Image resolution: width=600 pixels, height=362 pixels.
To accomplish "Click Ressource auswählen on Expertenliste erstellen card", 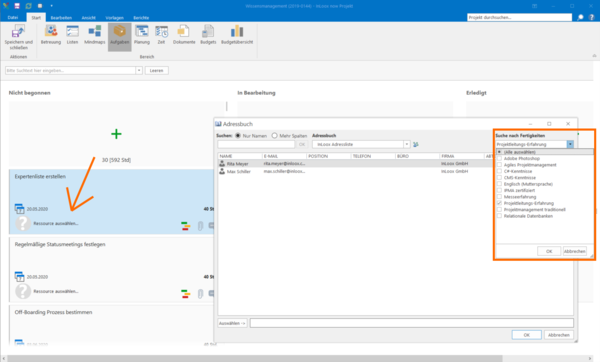I will point(56,223).
